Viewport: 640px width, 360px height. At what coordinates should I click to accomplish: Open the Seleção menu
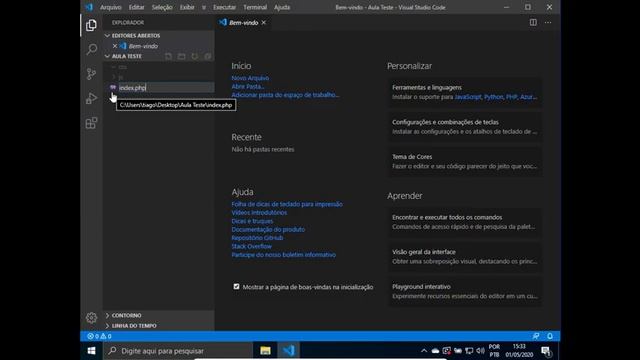(x=162, y=7)
